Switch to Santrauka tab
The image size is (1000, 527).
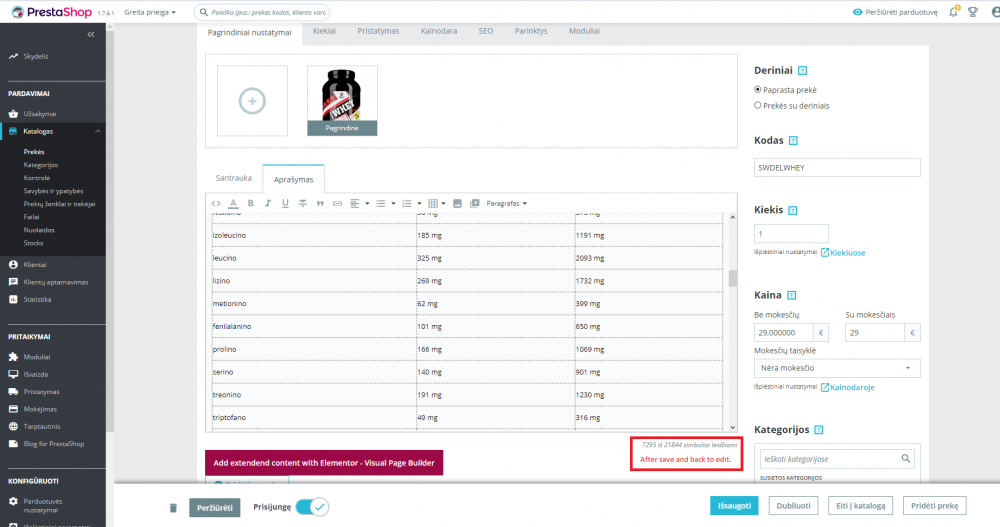point(233,178)
